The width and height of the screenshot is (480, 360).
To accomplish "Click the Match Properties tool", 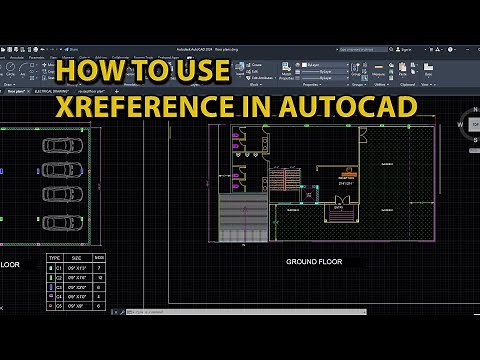I will [286, 71].
